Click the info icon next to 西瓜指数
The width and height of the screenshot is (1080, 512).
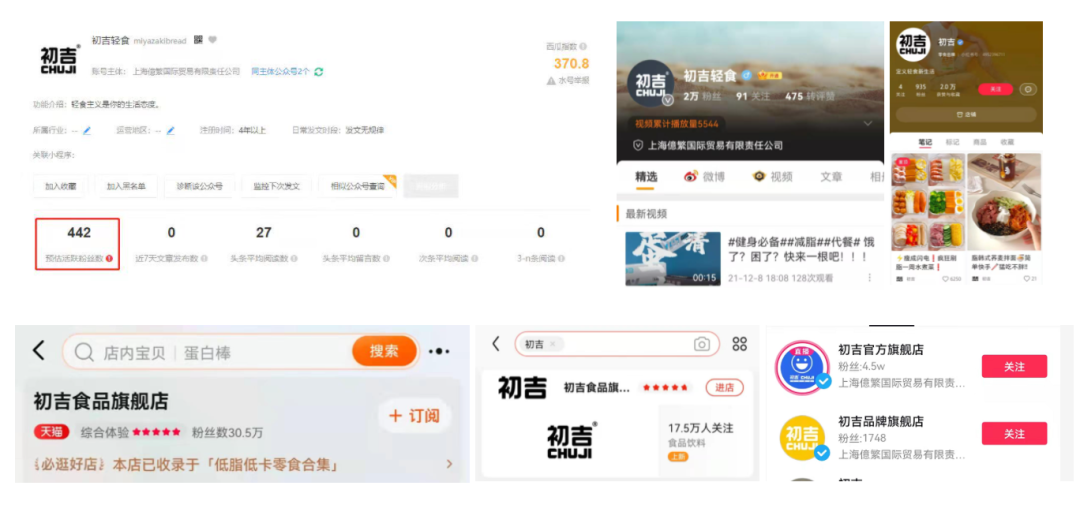pyautogui.click(x=583, y=46)
